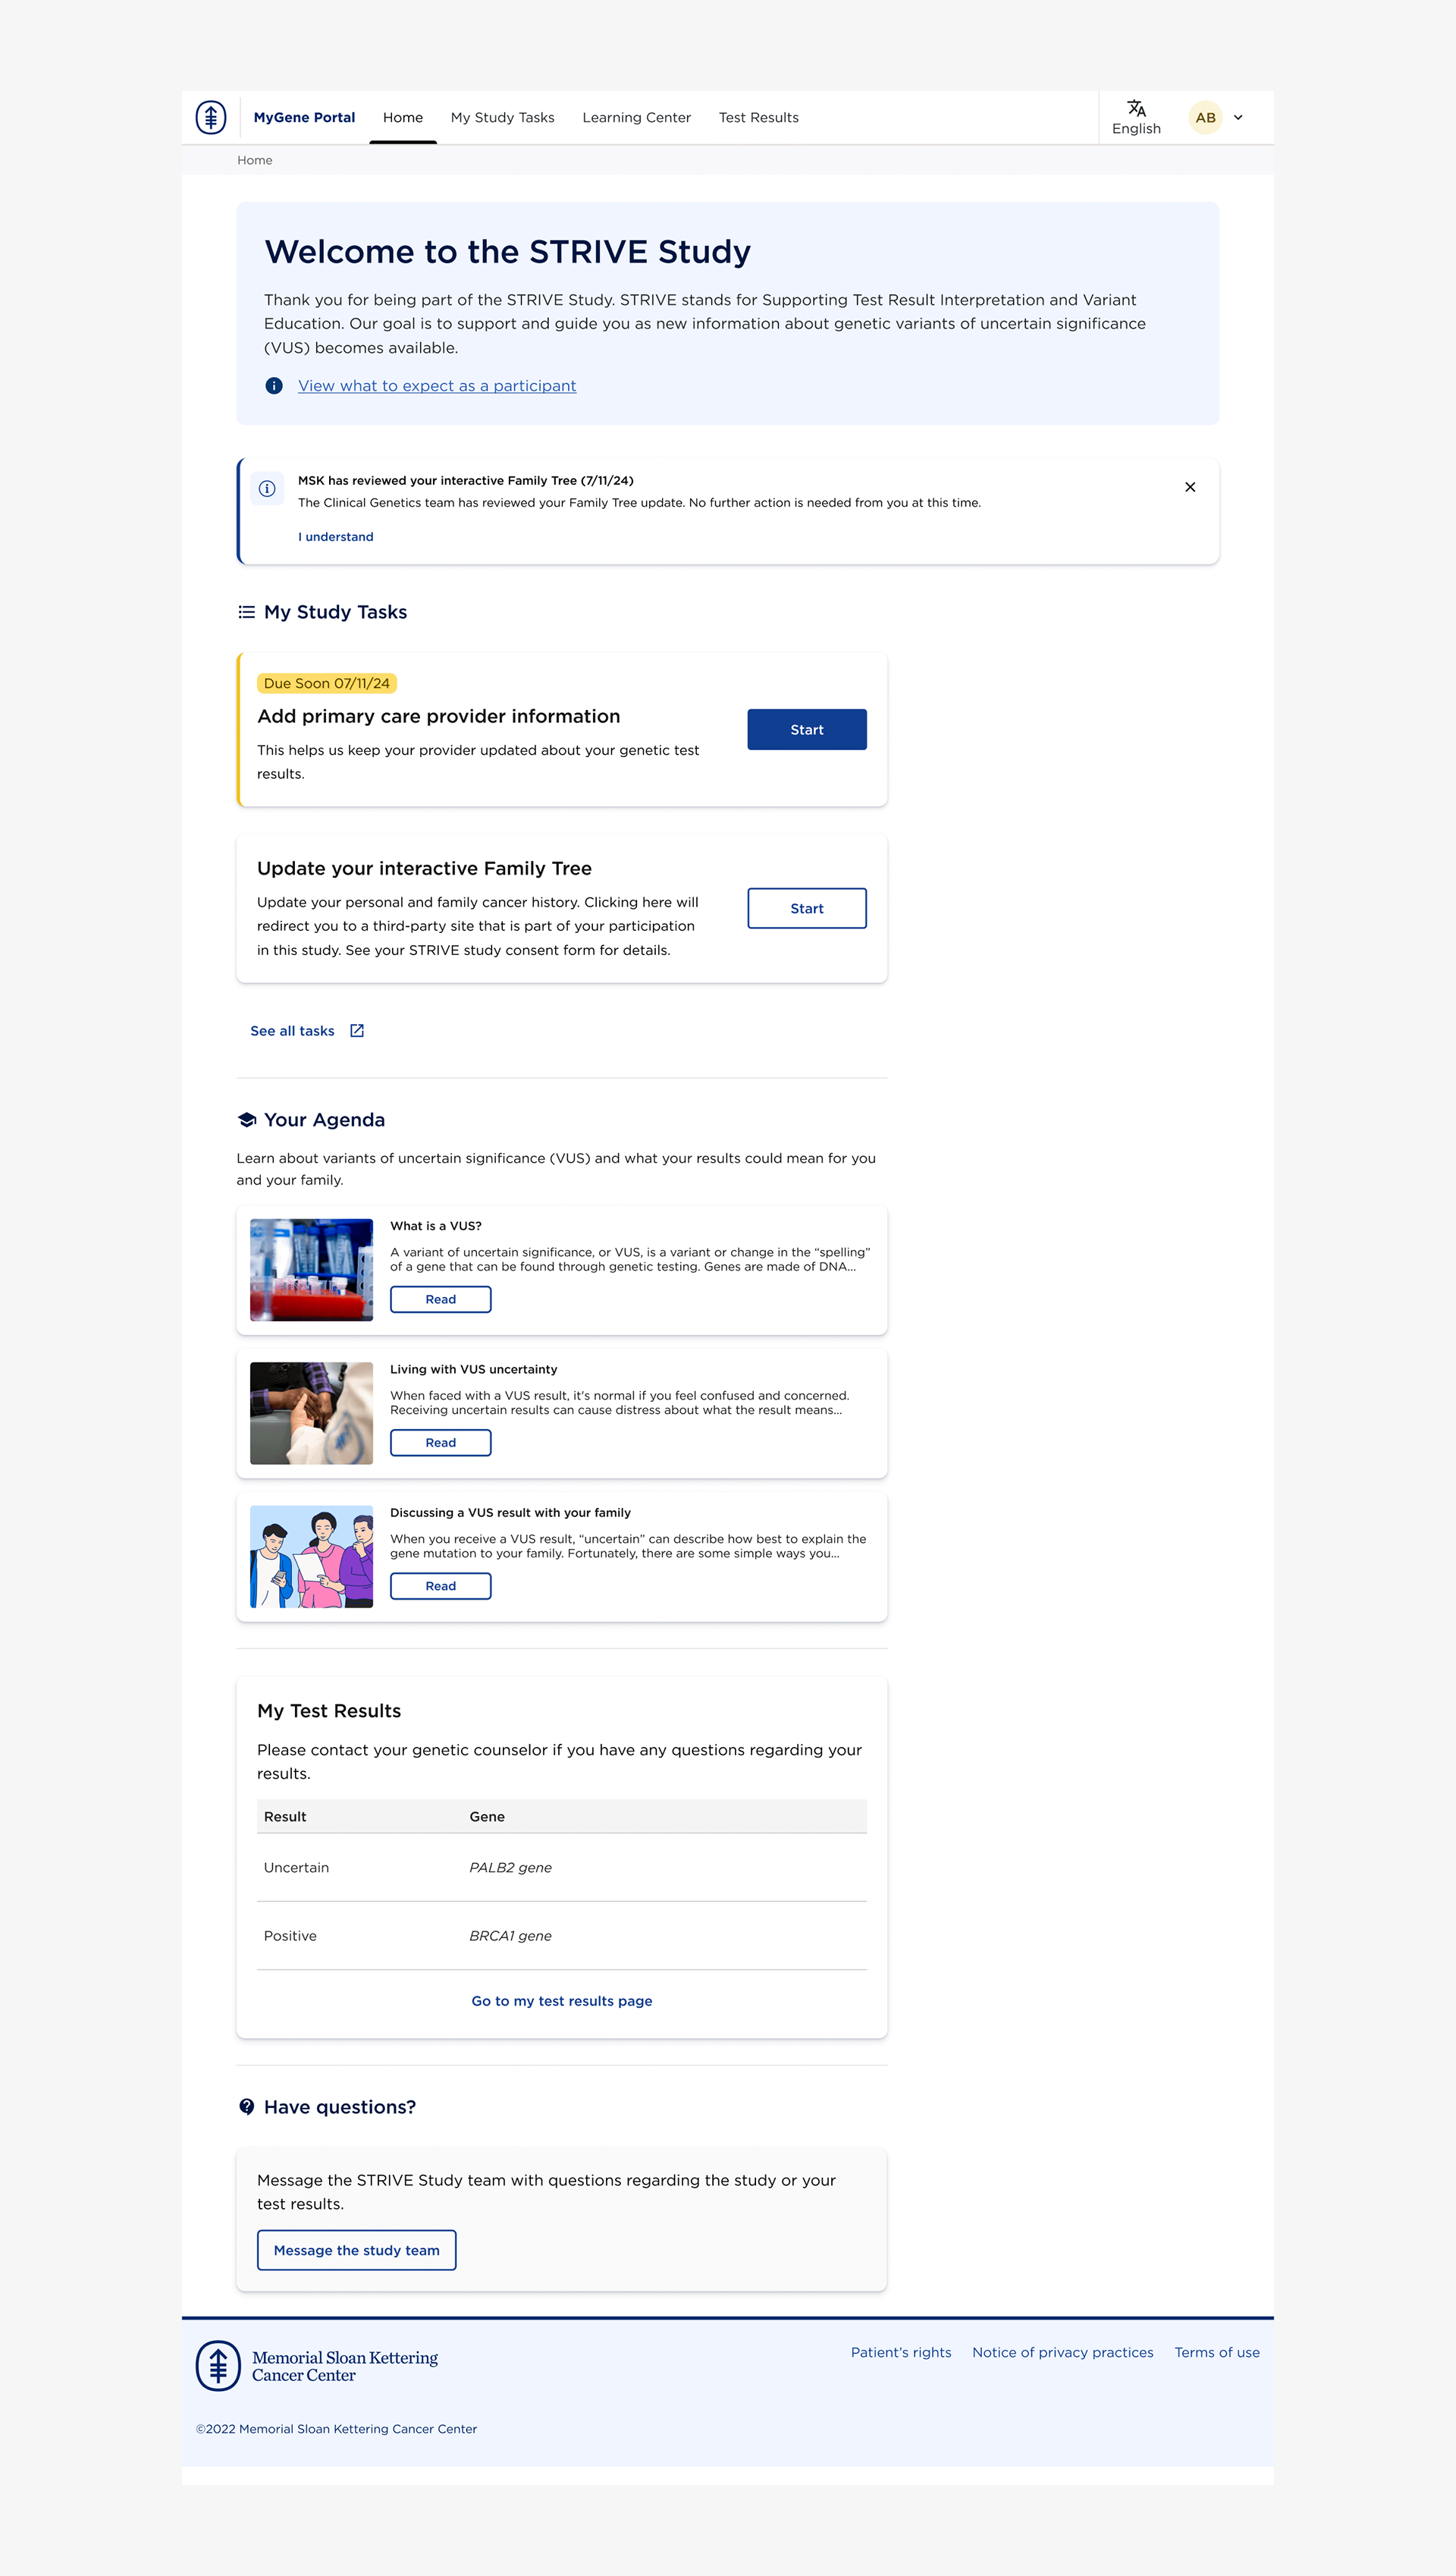Read the What is a VUS article
Viewport: 1456px width, 2576px height.
tap(440, 1299)
